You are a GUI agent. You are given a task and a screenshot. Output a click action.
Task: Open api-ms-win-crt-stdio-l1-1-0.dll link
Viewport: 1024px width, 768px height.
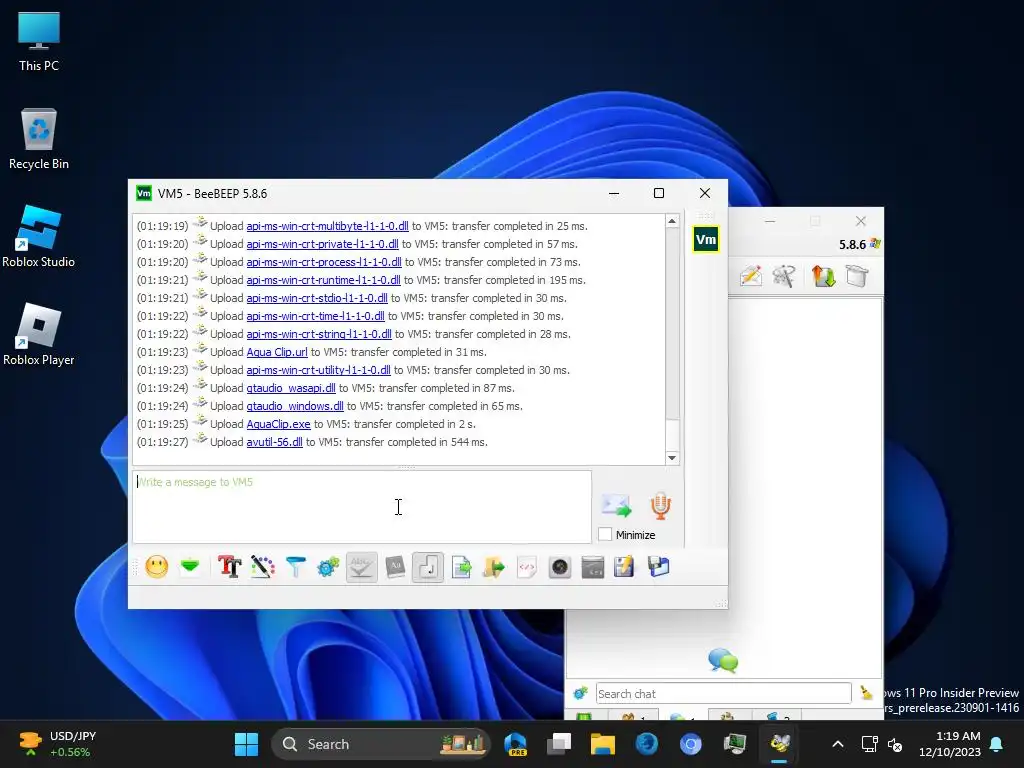(x=317, y=298)
